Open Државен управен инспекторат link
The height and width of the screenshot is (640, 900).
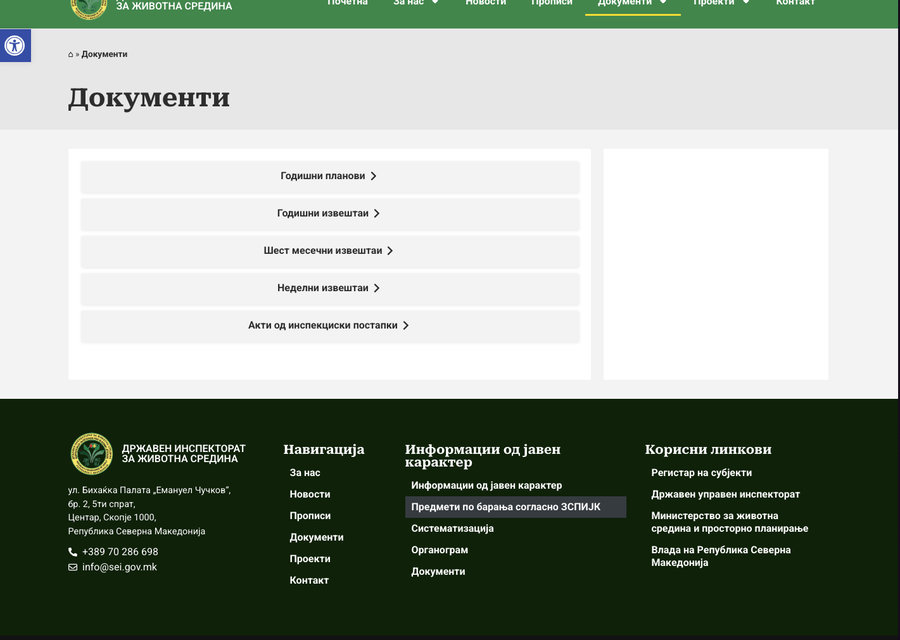pos(726,494)
